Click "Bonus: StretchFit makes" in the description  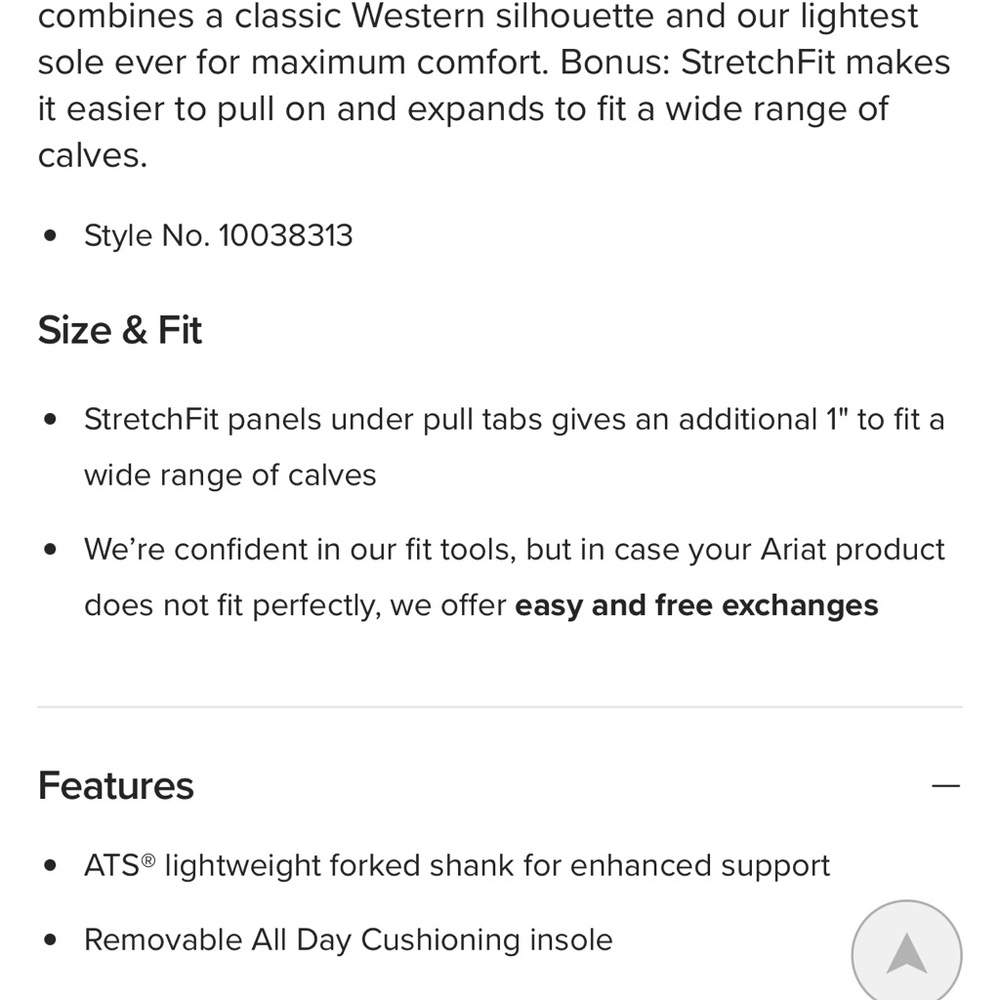click(755, 62)
